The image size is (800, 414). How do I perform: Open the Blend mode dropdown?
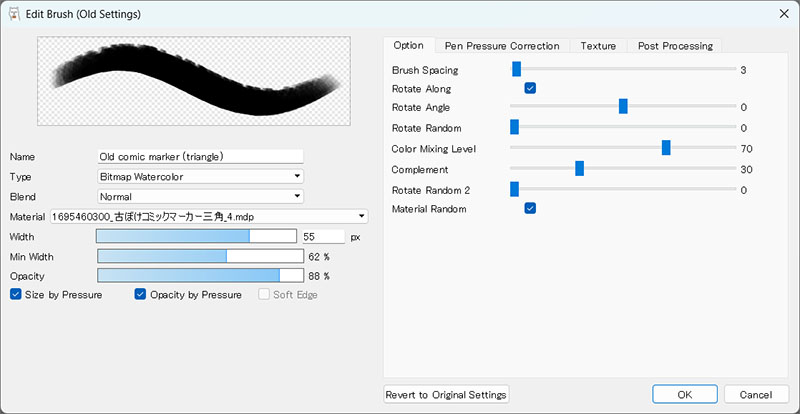pyautogui.click(x=201, y=197)
